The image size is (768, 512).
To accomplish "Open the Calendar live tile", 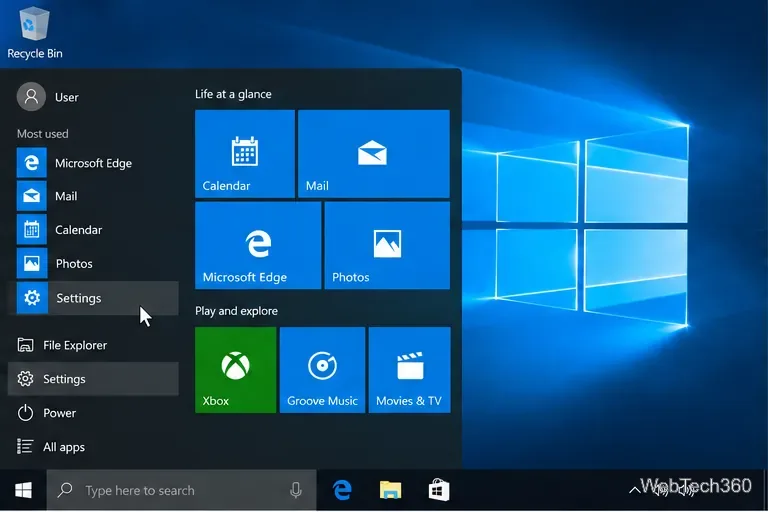I will click(x=245, y=154).
